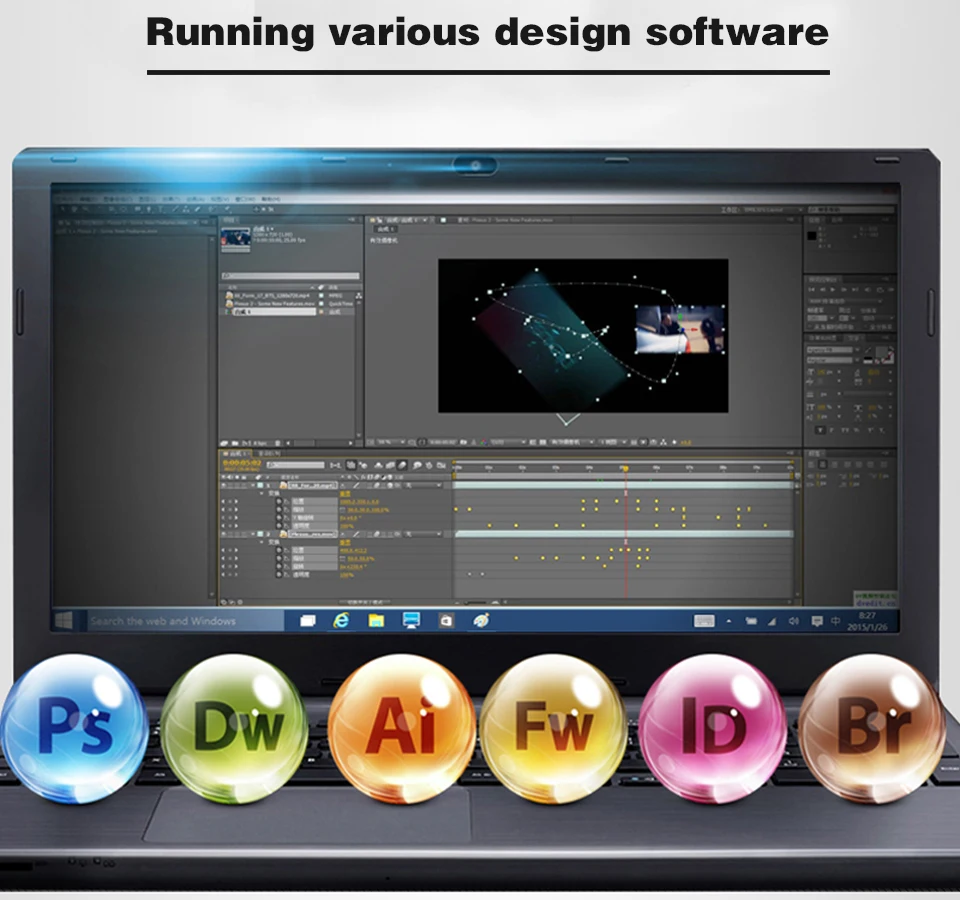Open the workspace dropdown at top right
The height and width of the screenshot is (900, 960).
773,210
